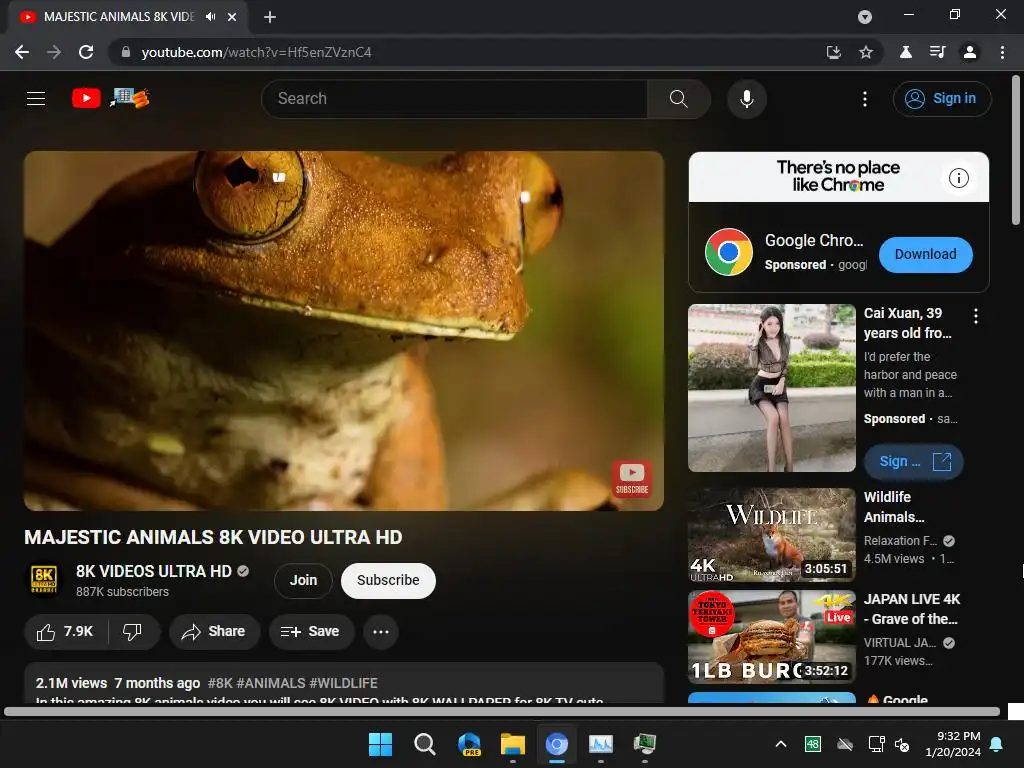Open the YouTube hamburger guide menu
Viewport: 1024px width, 768px height.
[x=36, y=99]
